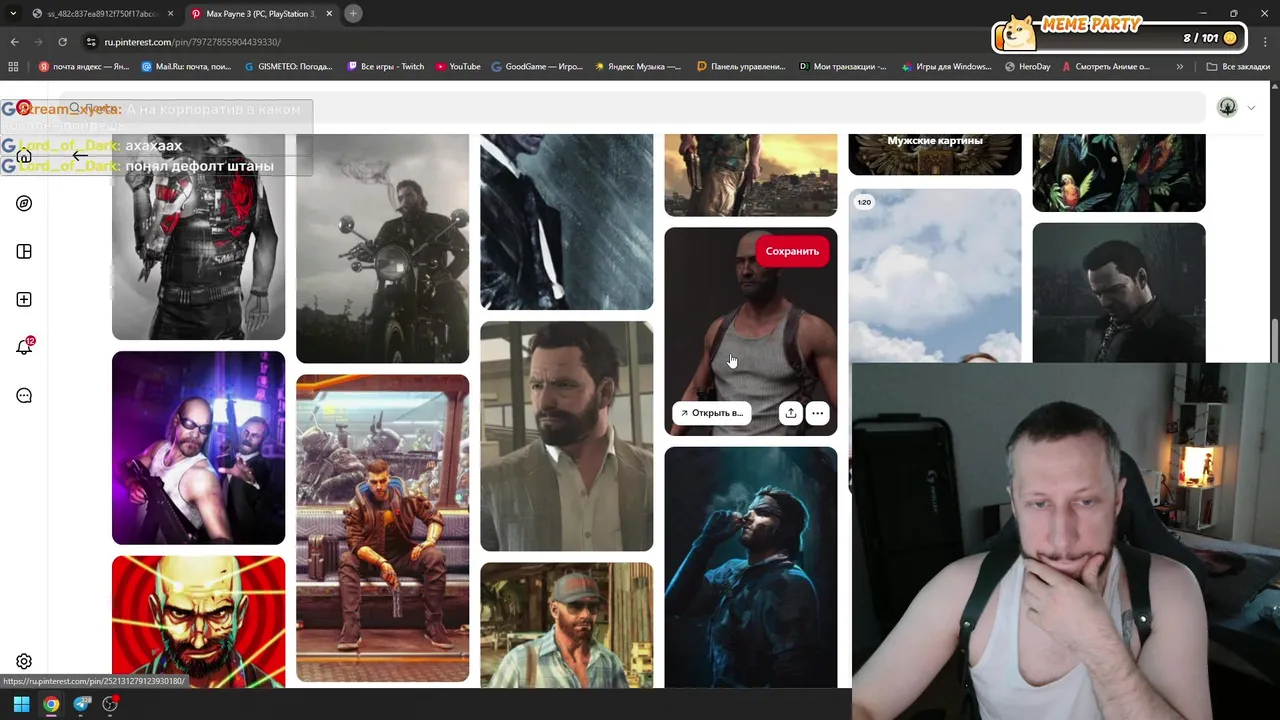Show hidden bookmarks via double-chevron

pyautogui.click(x=1180, y=66)
